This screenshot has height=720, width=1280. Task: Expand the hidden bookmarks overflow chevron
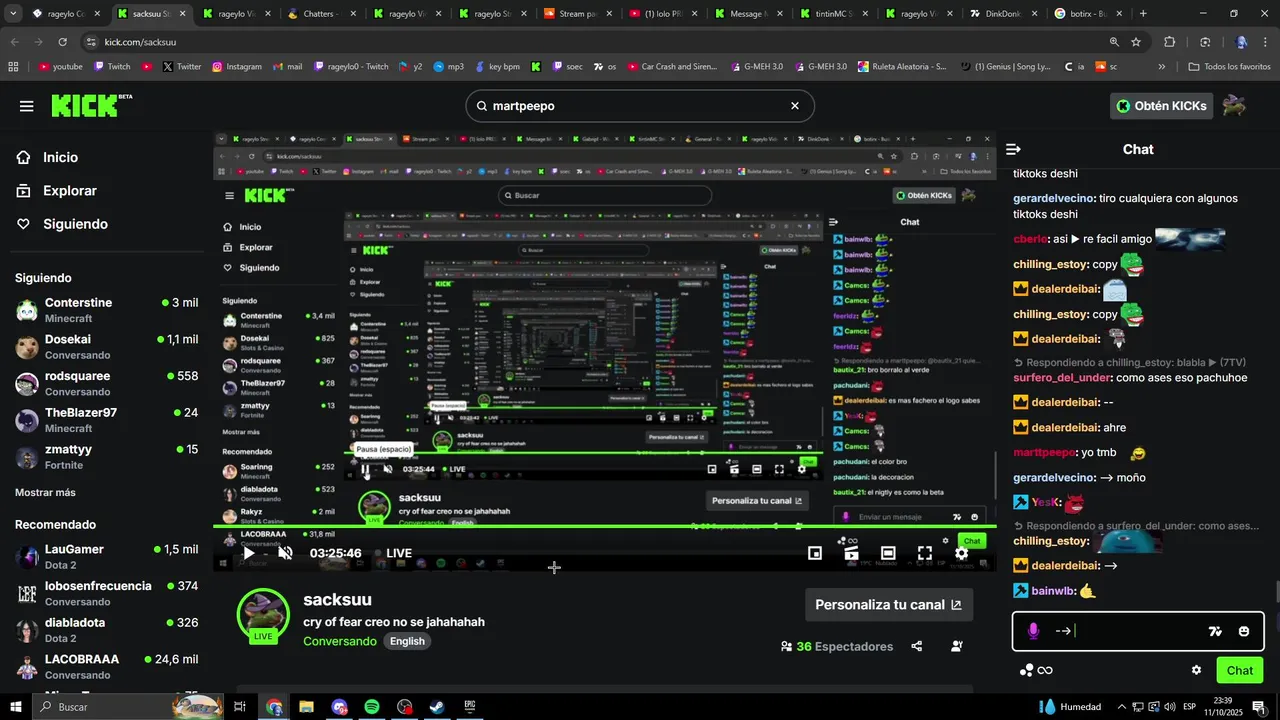pyautogui.click(x=1161, y=67)
